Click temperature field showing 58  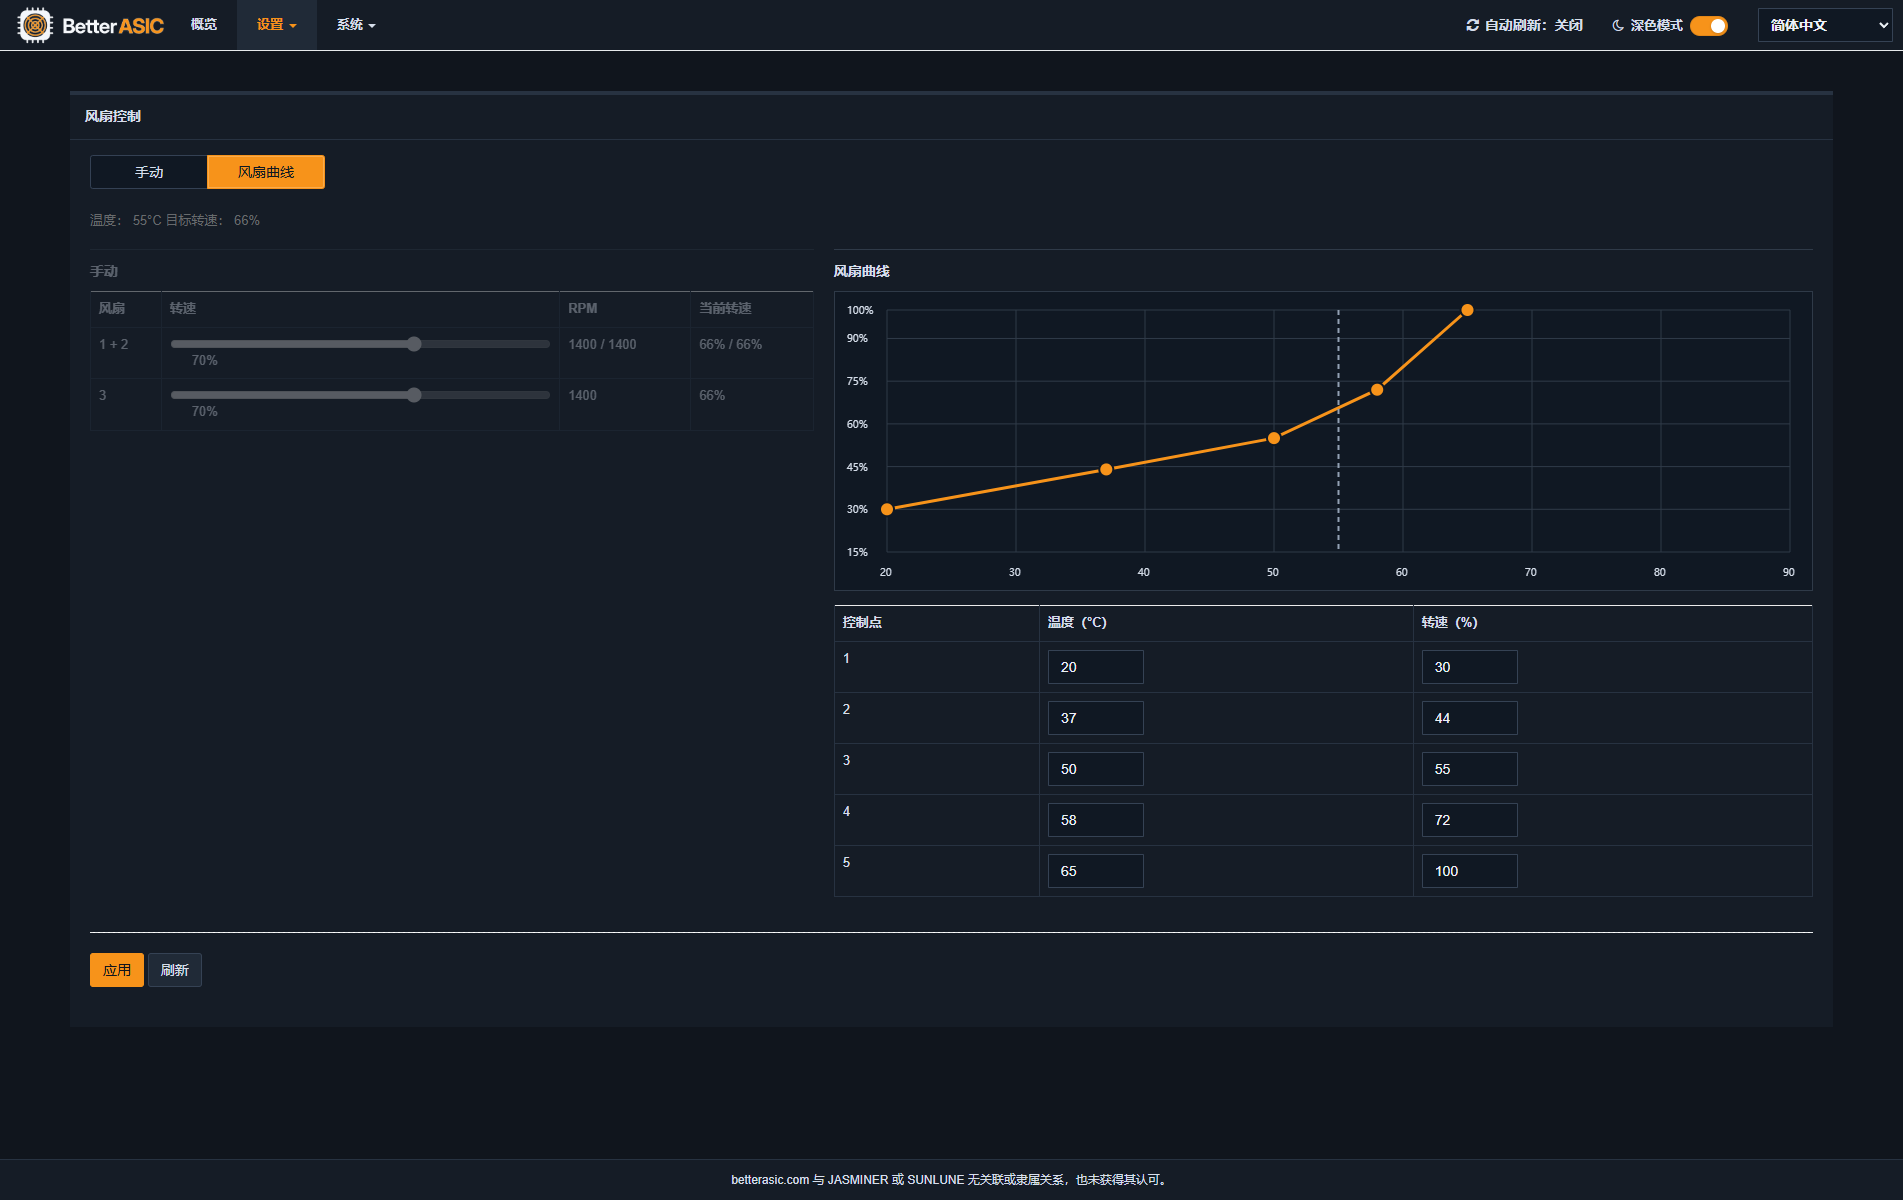1095,820
